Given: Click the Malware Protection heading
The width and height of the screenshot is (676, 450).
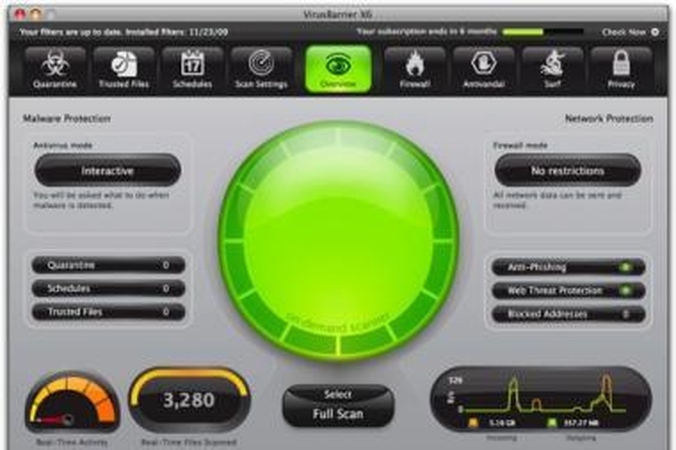Looking at the screenshot, I should point(66,119).
